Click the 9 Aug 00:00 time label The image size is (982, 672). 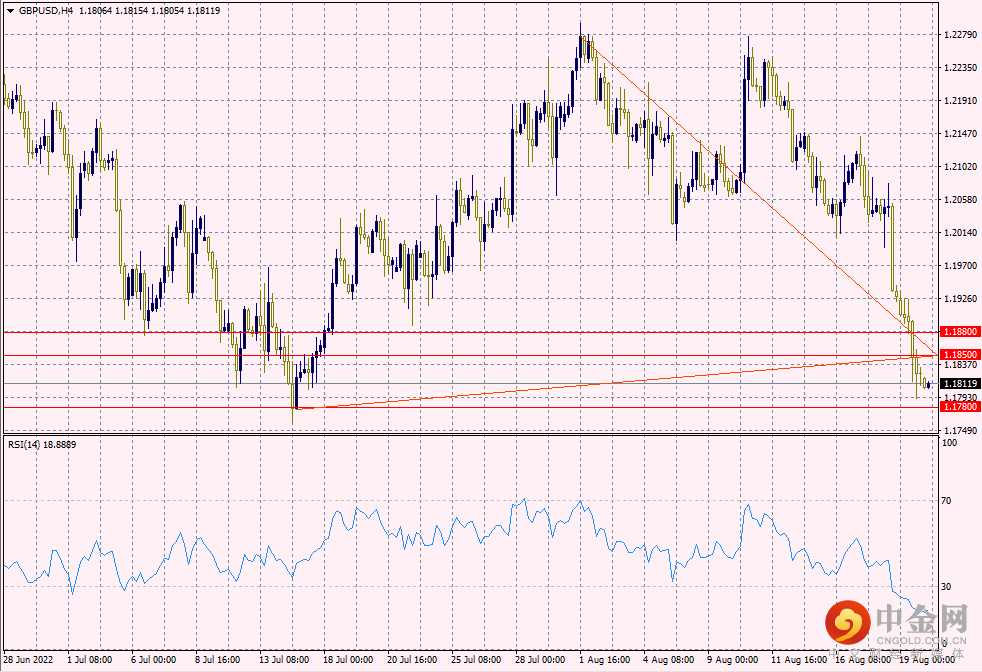(x=732, y=659)
